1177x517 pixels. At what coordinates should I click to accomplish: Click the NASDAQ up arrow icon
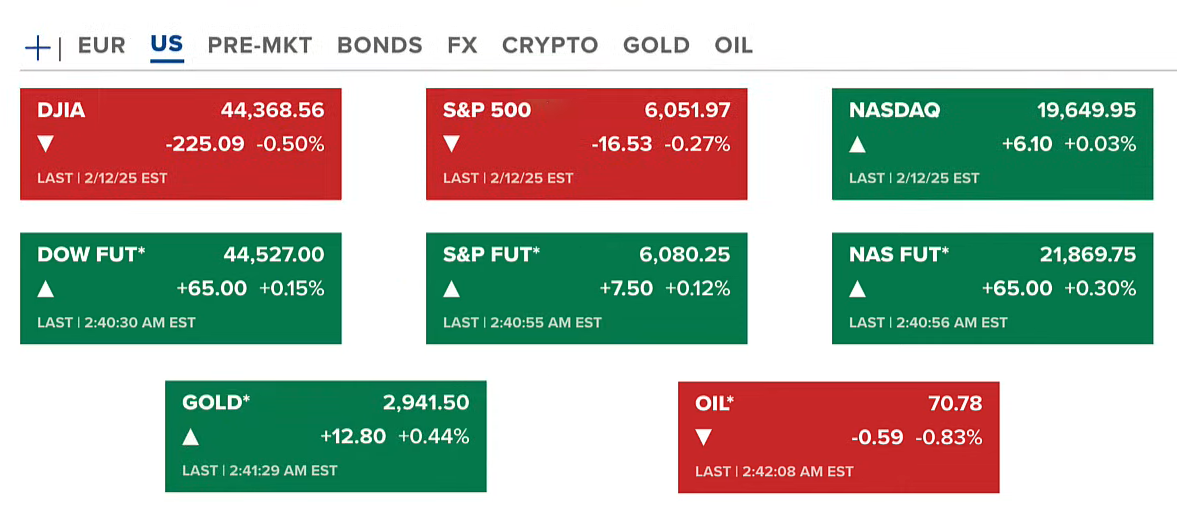[x=857, y=144]
